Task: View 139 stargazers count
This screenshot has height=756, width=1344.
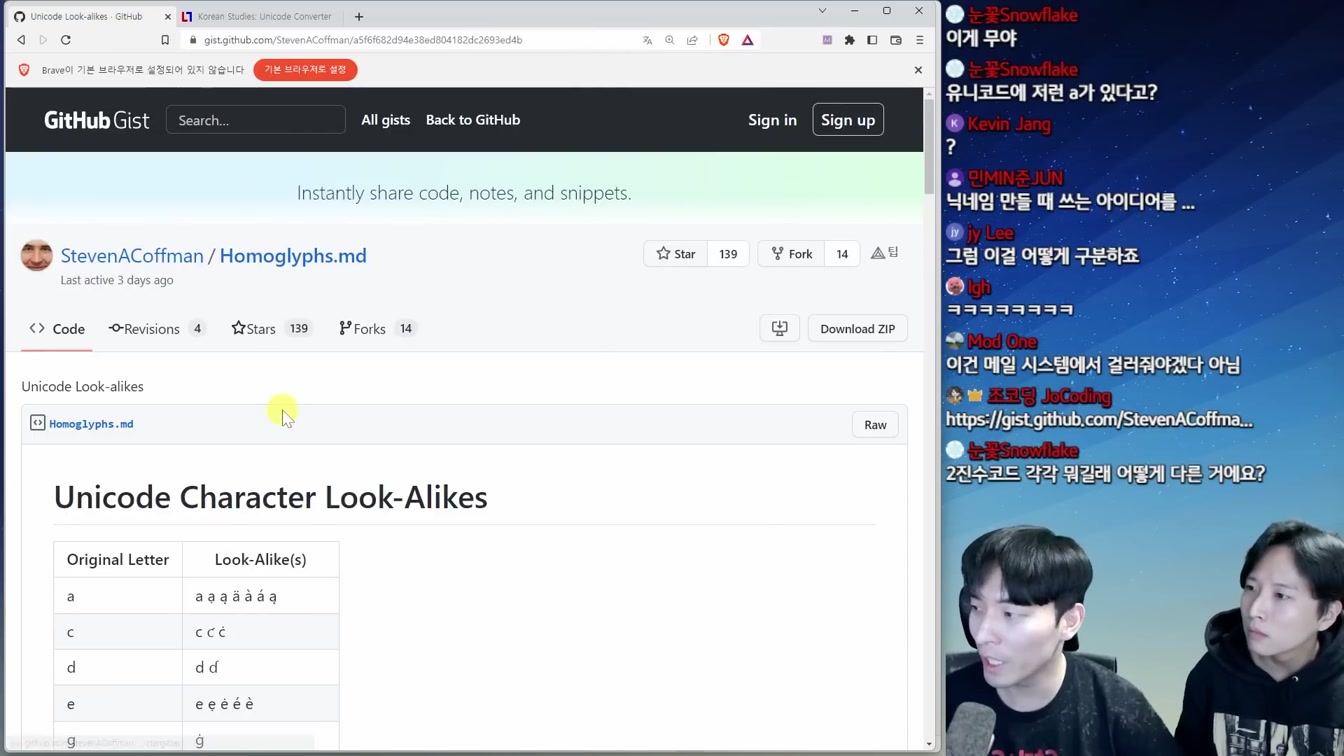Action: click(x=728, y=254)
